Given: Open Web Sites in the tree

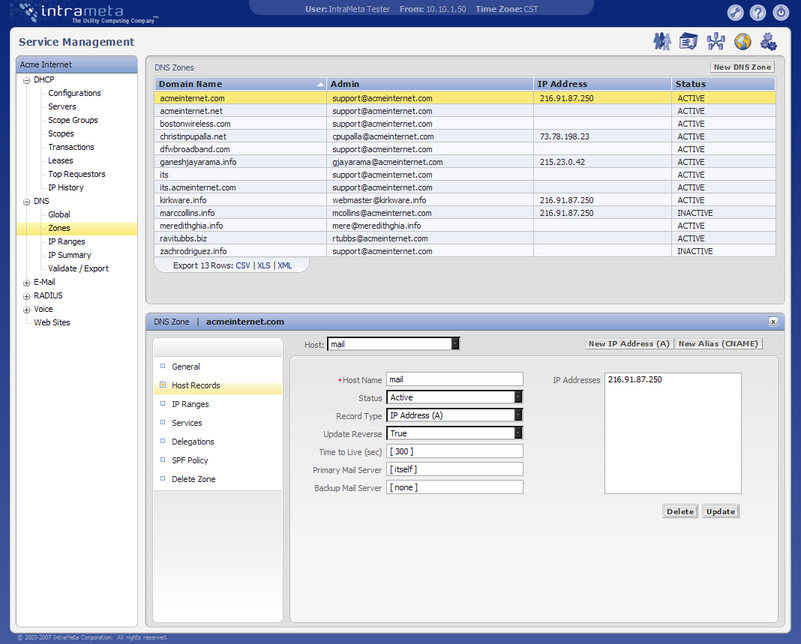Looking at the screenshot, I should (52, 323).
